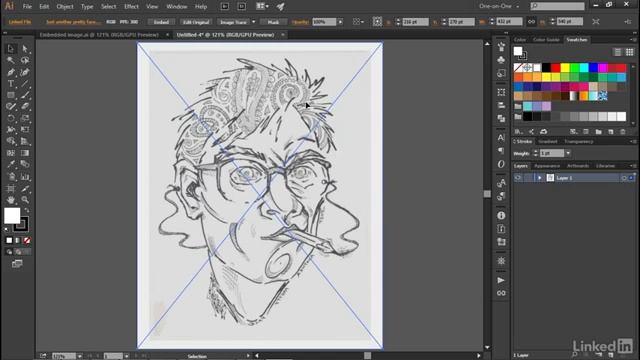Select the Lasso tool
The width and height of the screenshot is (640, 360).
click(x=25, y=60)
